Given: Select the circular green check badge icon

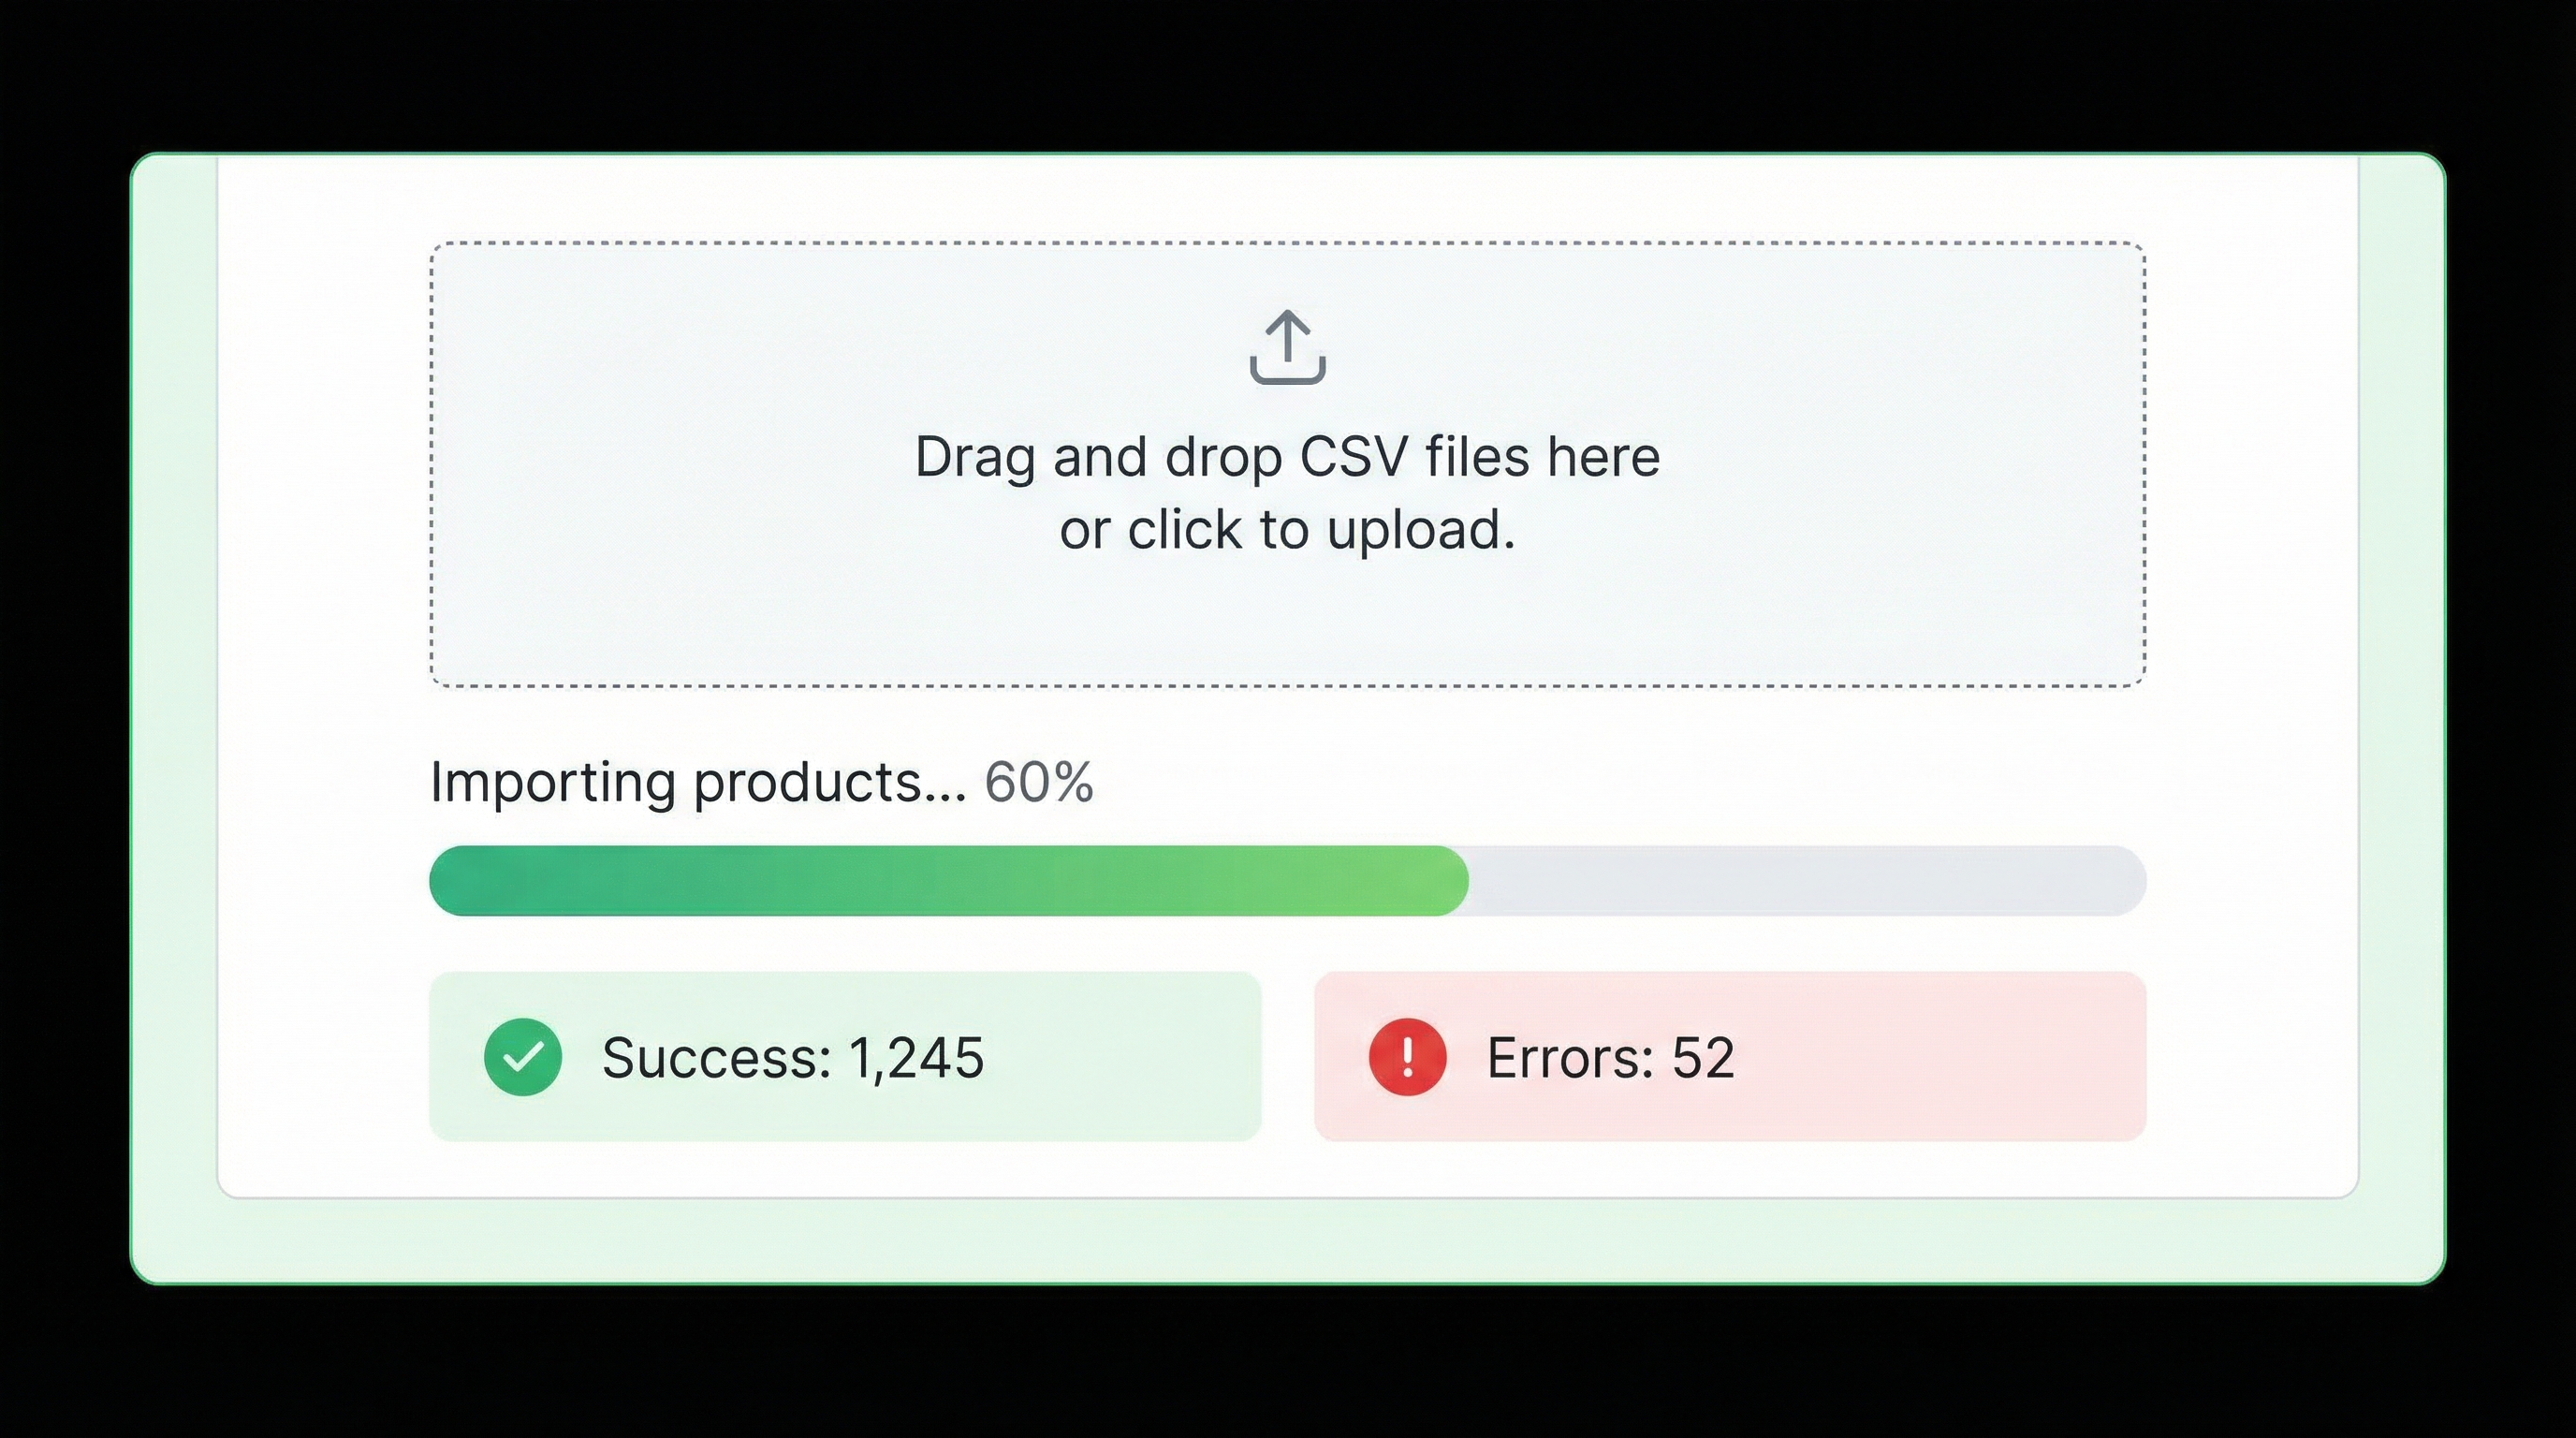Looking at the screenshot, I should click(522, 1057).
